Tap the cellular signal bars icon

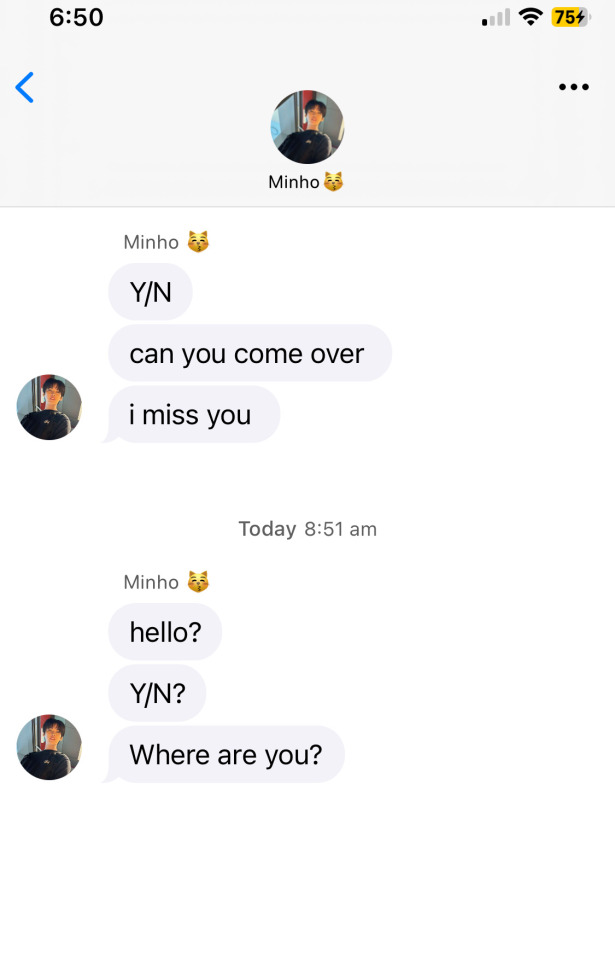pos(495,18)
